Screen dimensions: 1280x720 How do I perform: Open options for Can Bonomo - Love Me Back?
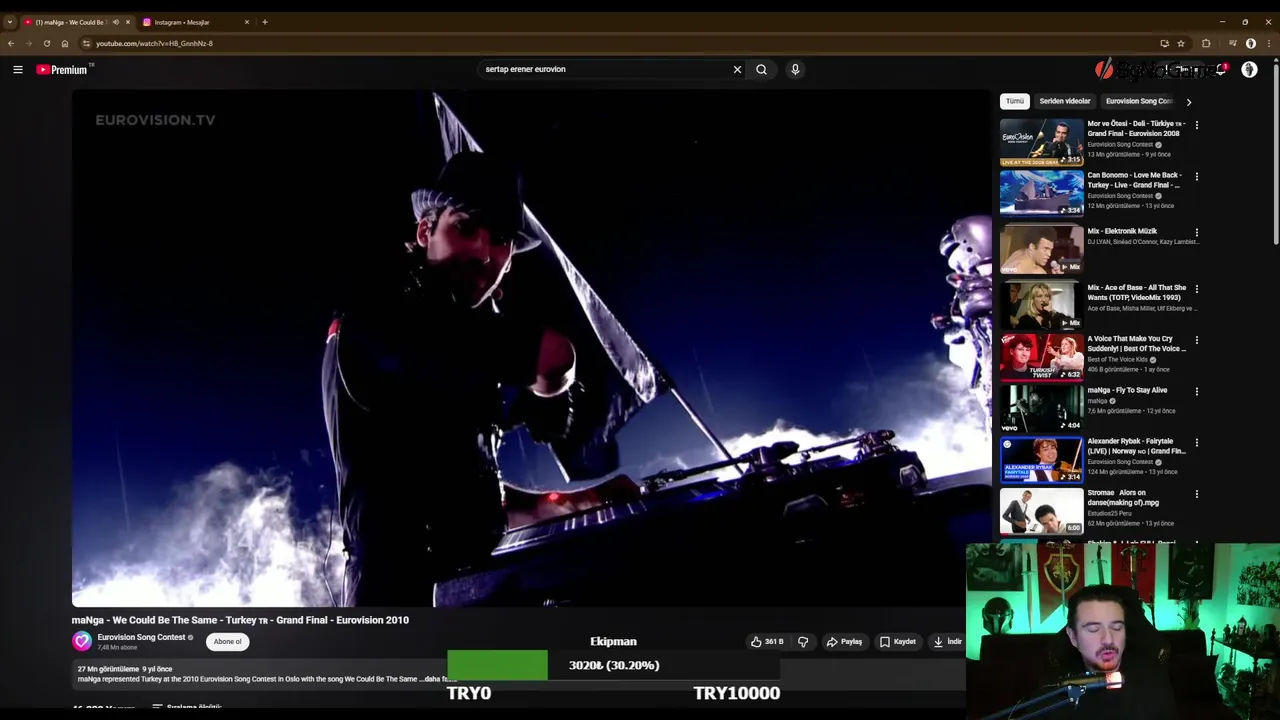click(x=1196, y=176)
